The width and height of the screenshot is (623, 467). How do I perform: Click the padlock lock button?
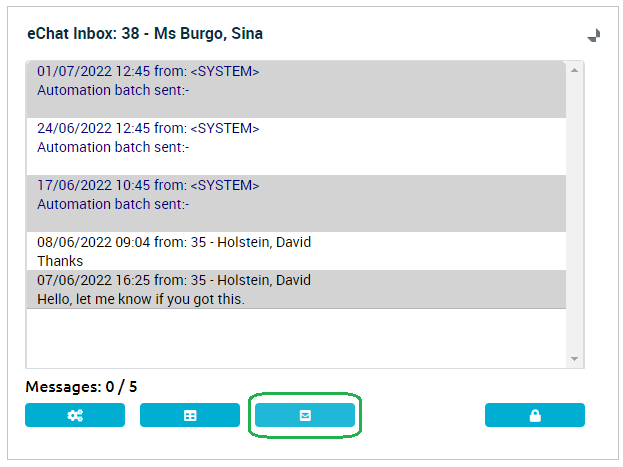click(535, 415)
